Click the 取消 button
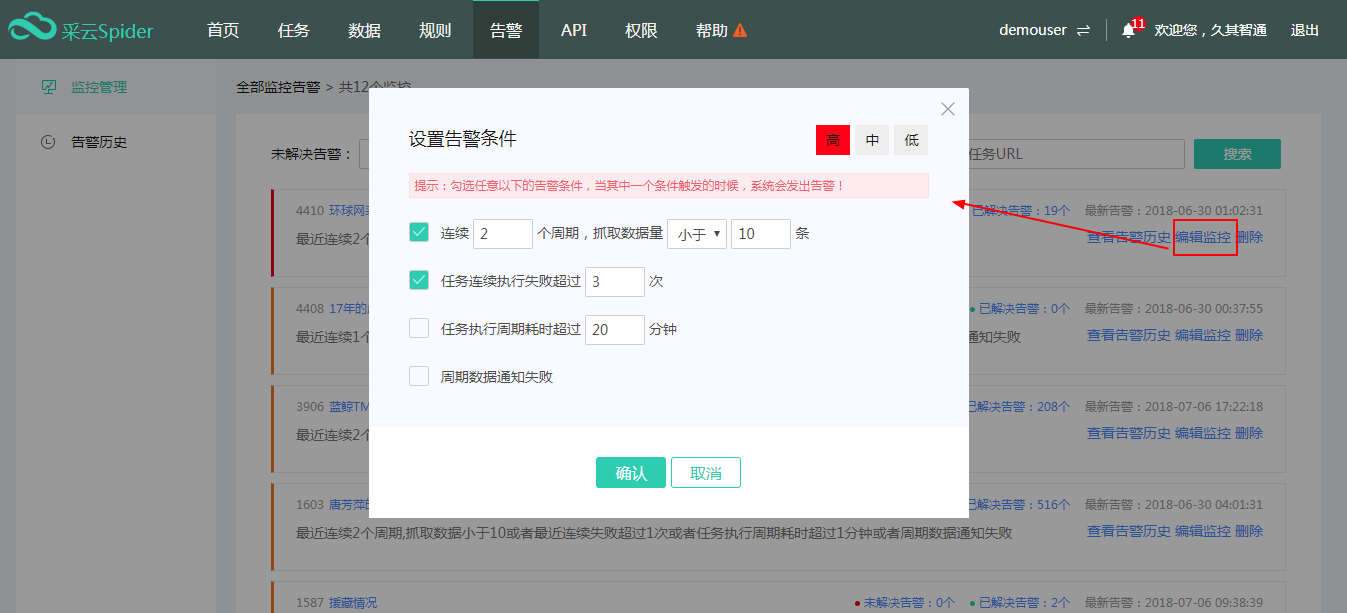 (x=706, y=473)
